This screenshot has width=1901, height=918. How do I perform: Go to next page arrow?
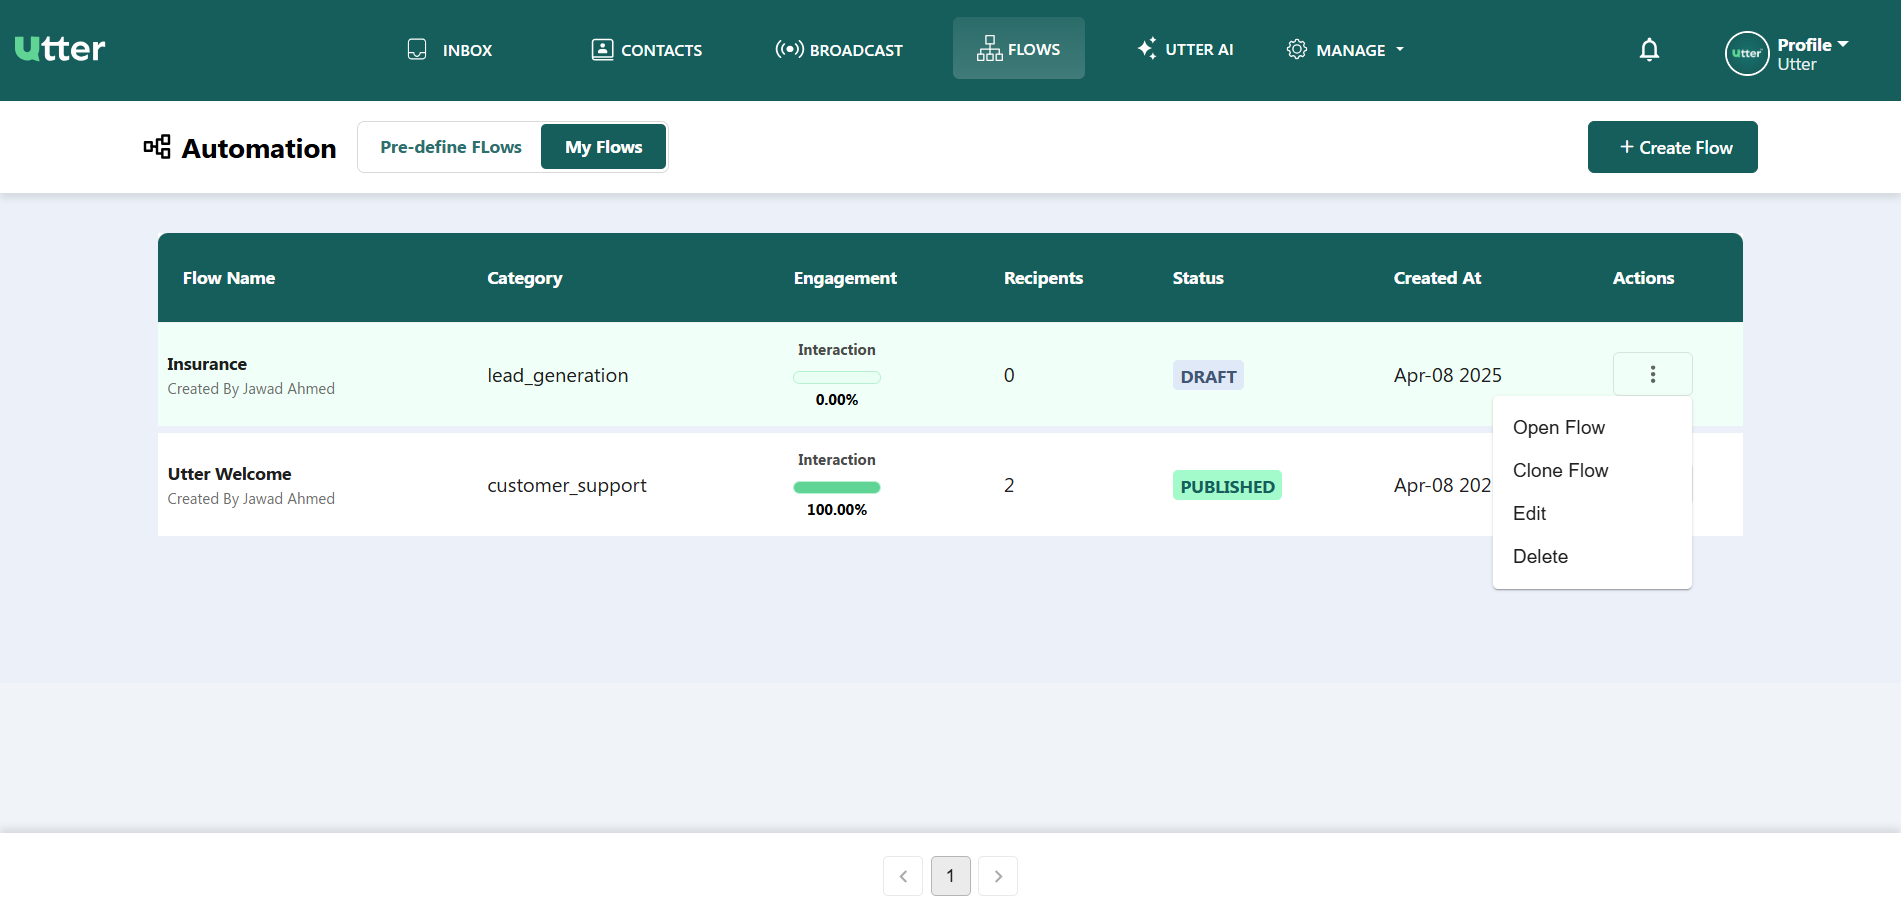[997, 876]
